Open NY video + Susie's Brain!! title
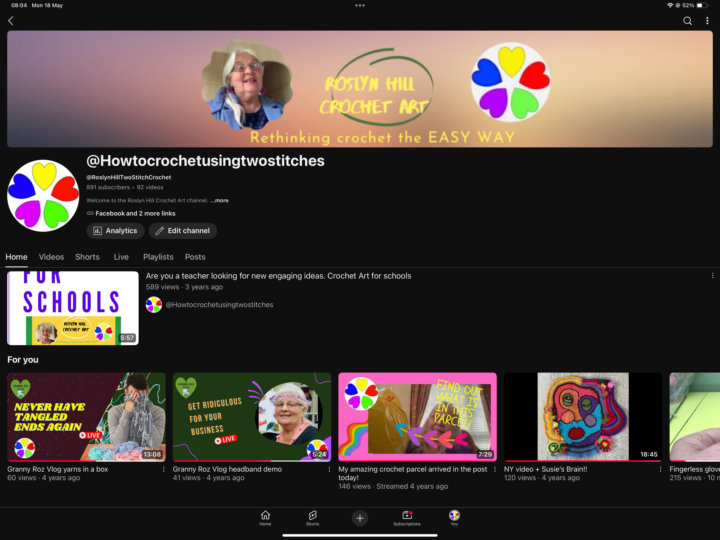Viewport: 720px width, 540px height. pos(546,469)
